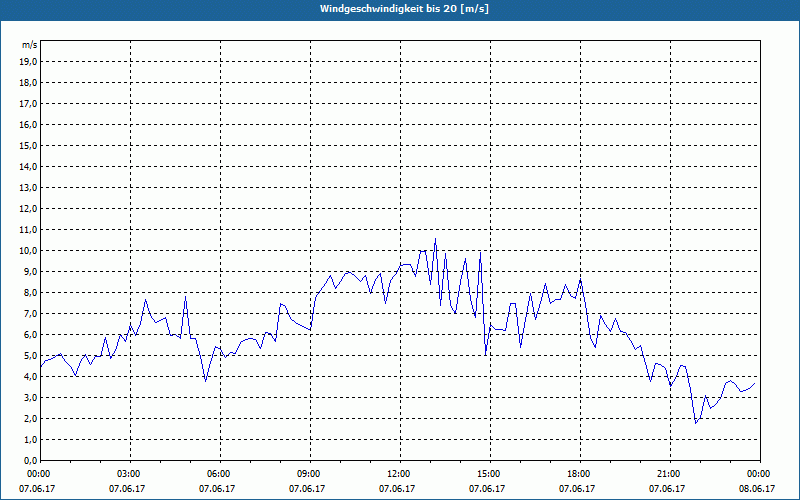Click the "21:00" x-axis time label
800x500 pixels.
coord(670,474)
